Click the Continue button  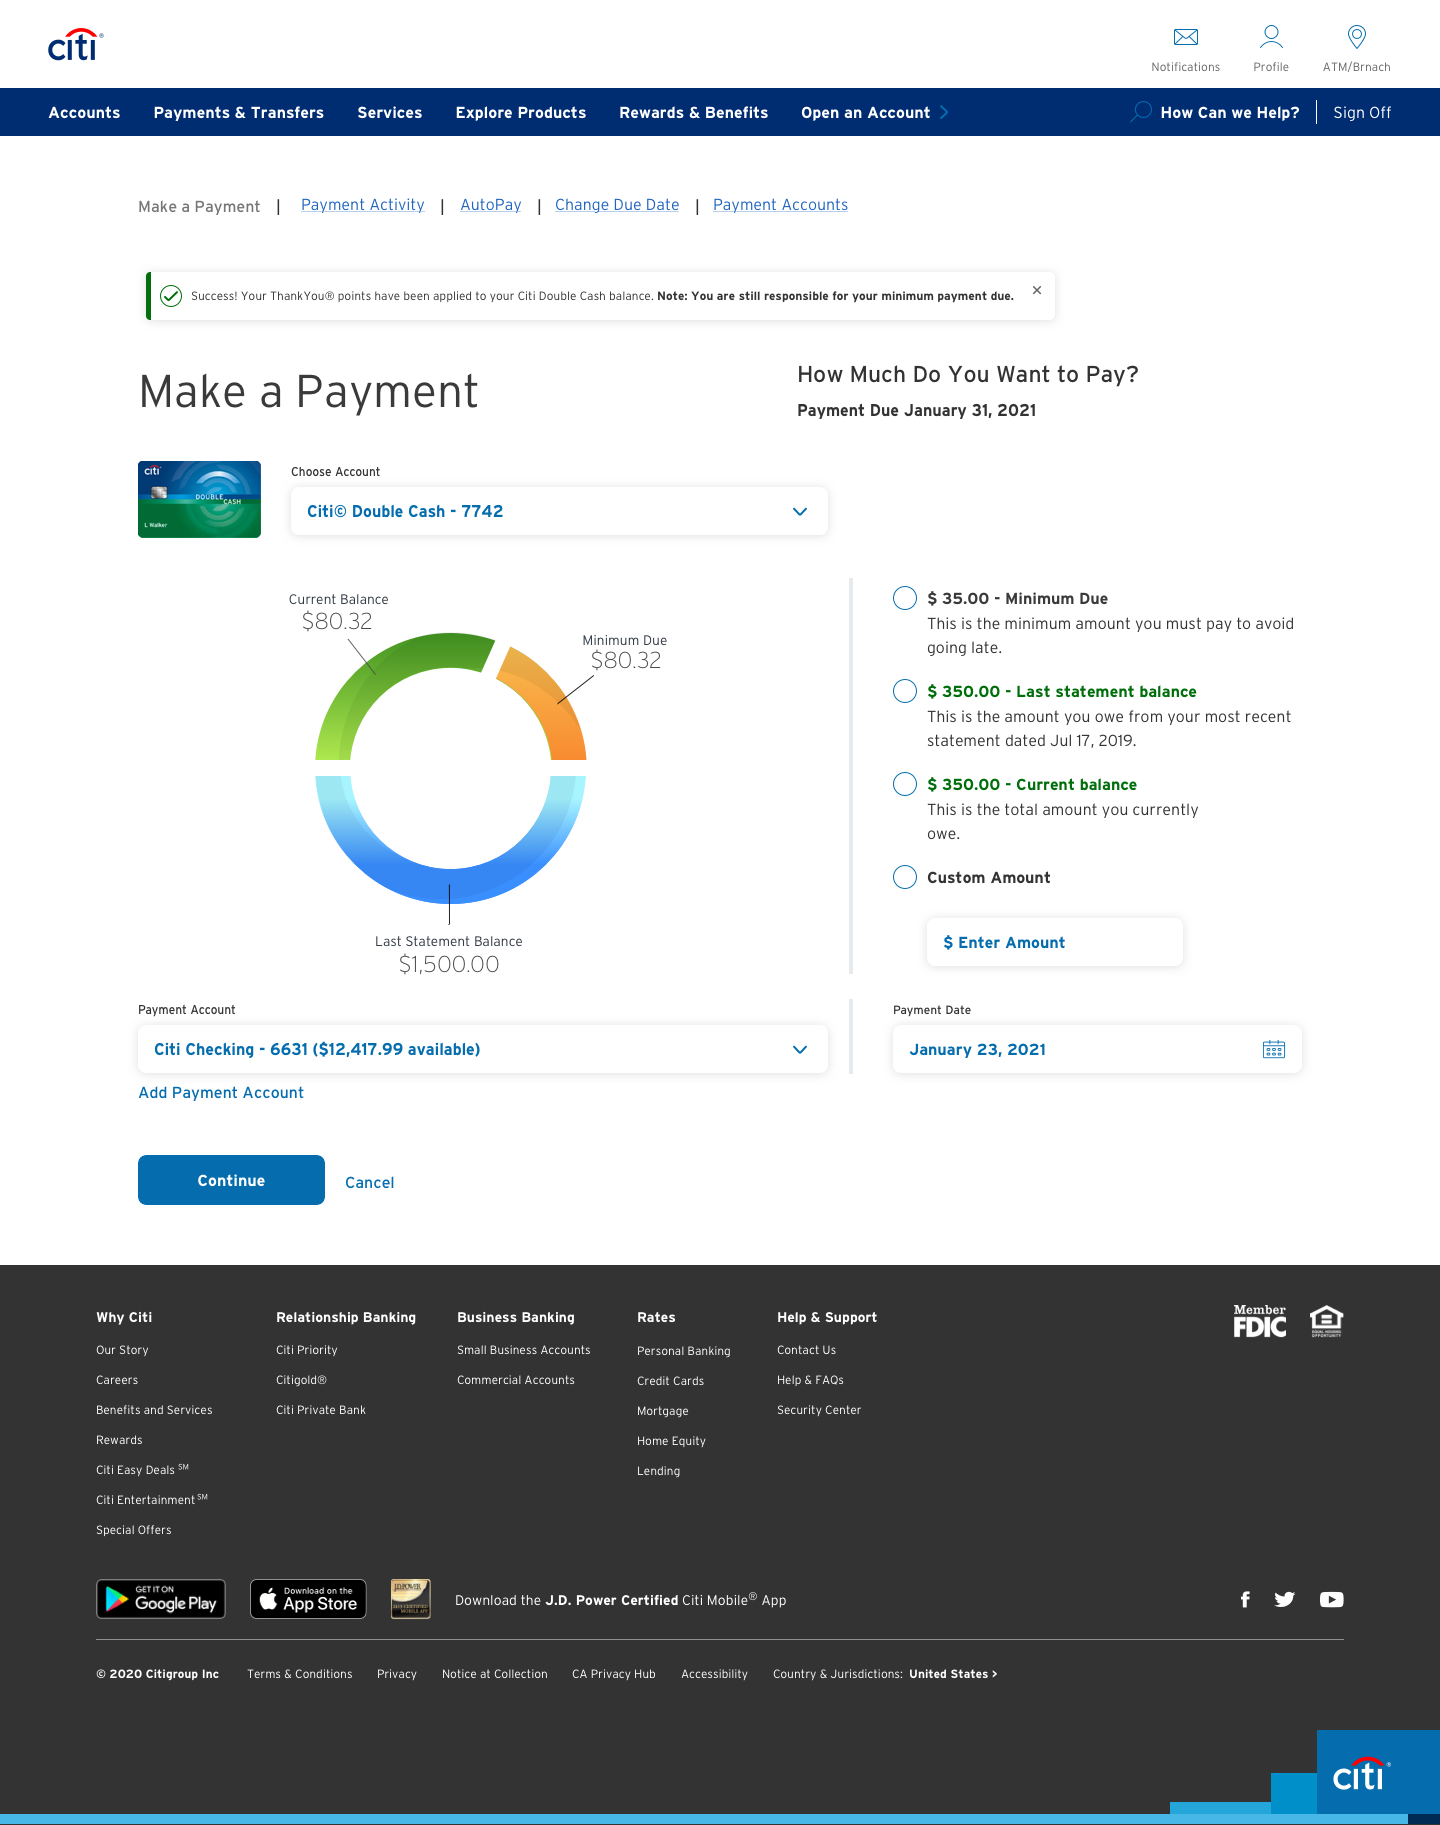[x=231, y=1180]
